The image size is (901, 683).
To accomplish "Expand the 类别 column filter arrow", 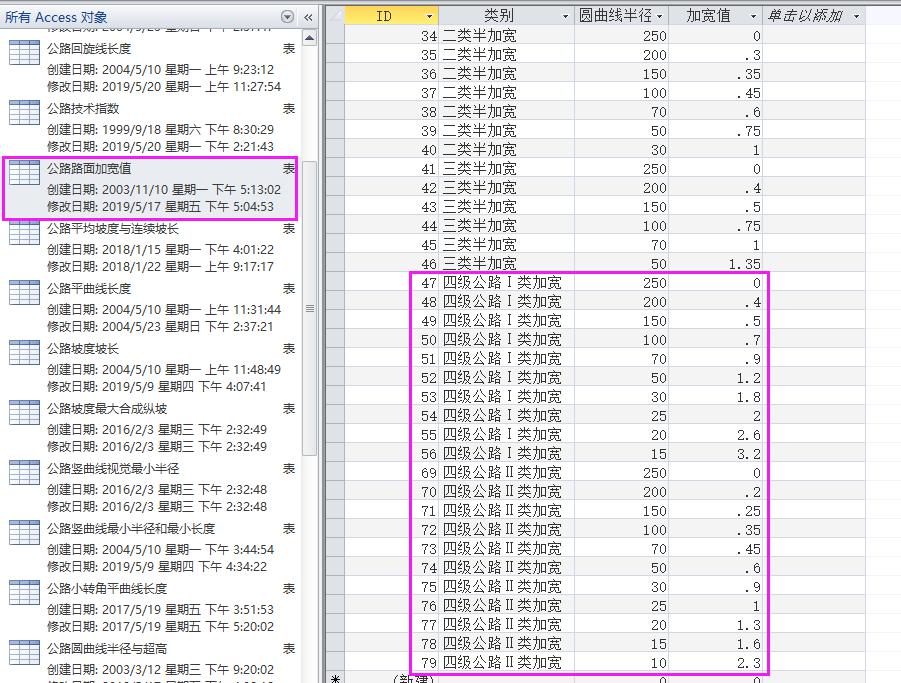I will (568, 16).
